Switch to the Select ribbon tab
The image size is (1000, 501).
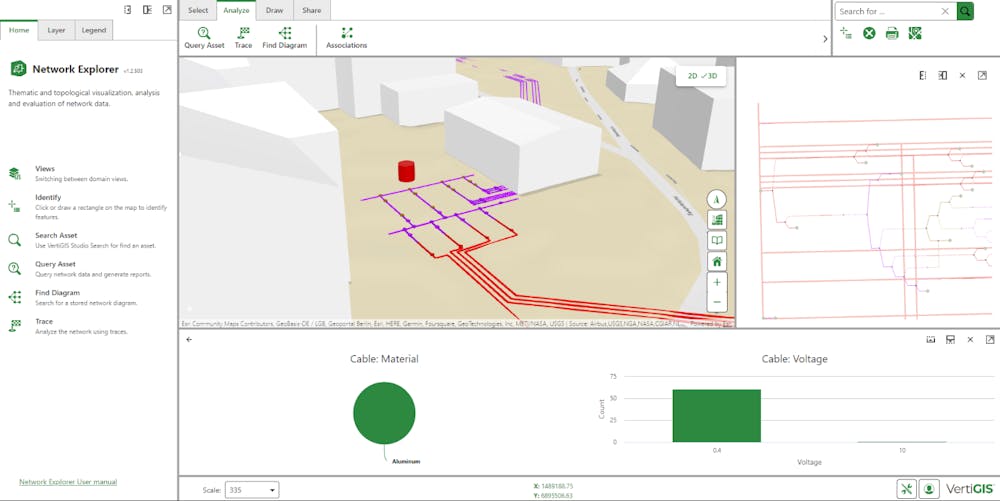198,10
